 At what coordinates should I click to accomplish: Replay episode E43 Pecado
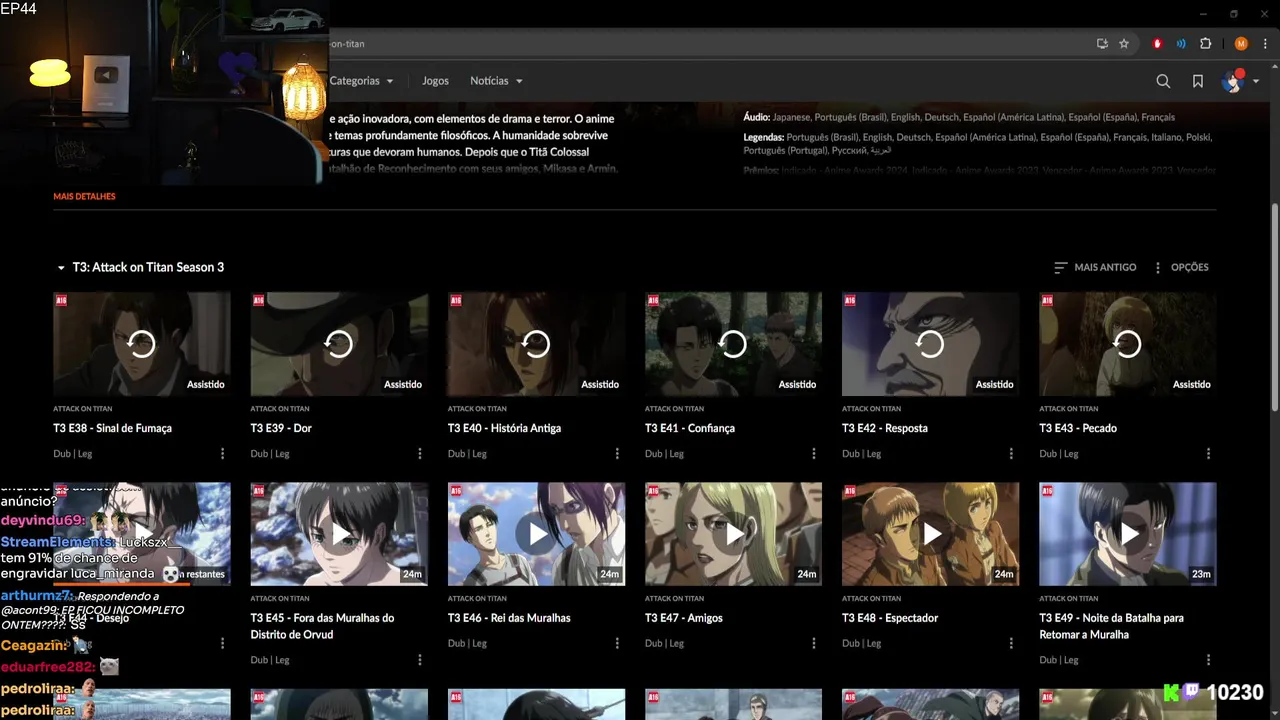click(x=1127, y=344)
